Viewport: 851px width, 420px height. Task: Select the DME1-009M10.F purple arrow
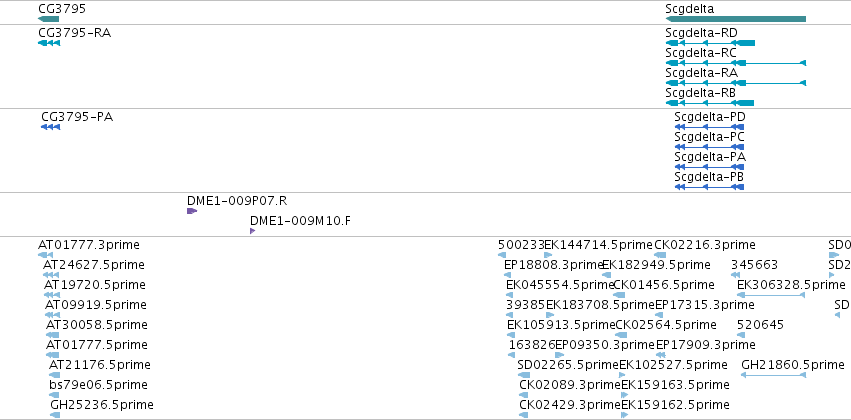252,231
